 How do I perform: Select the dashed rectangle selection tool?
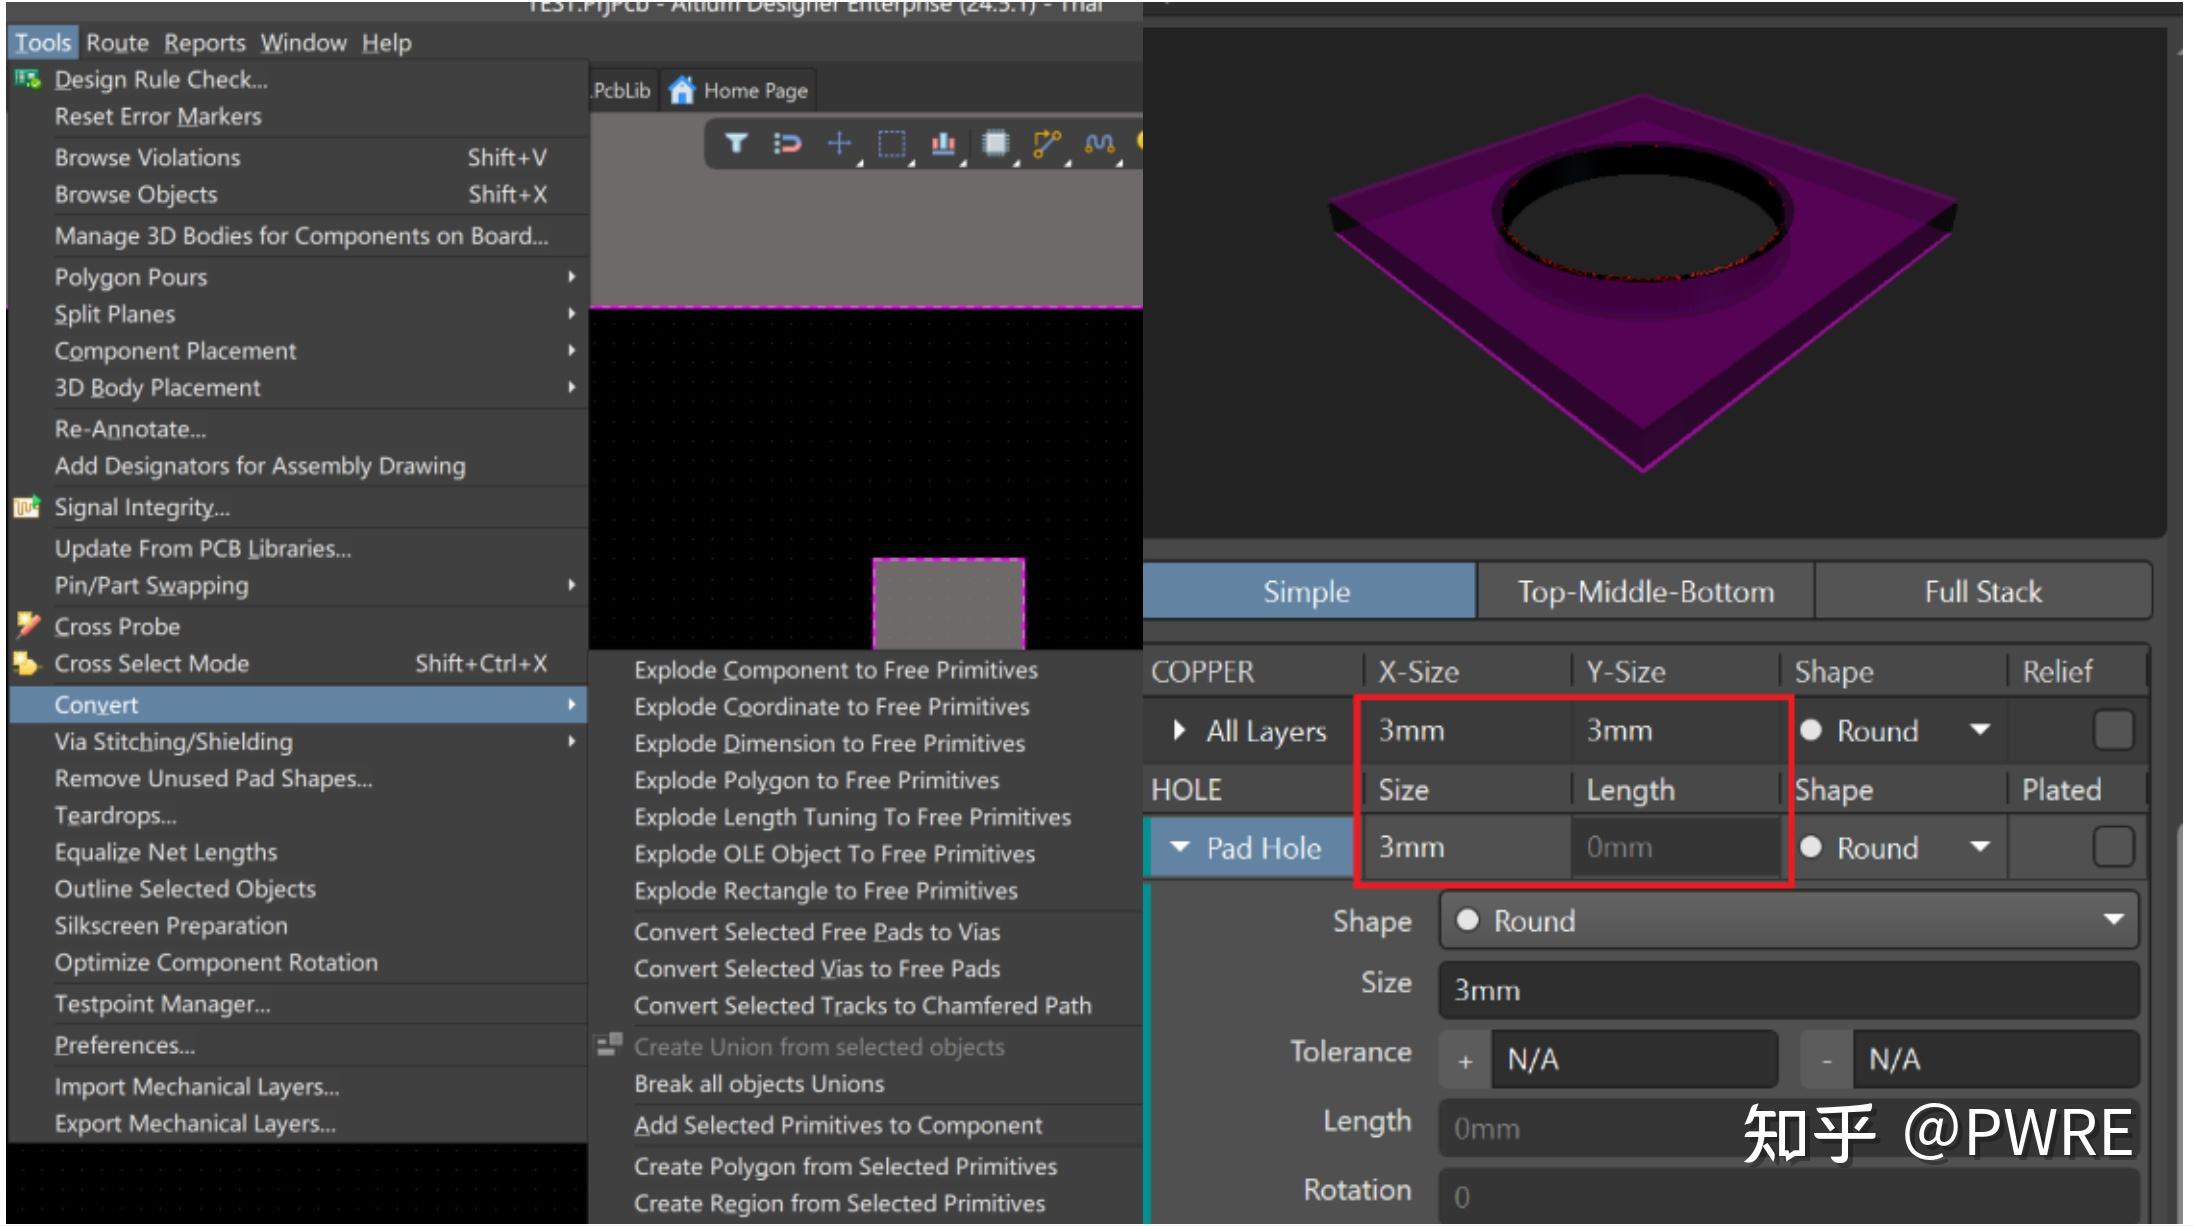(891, 144)
